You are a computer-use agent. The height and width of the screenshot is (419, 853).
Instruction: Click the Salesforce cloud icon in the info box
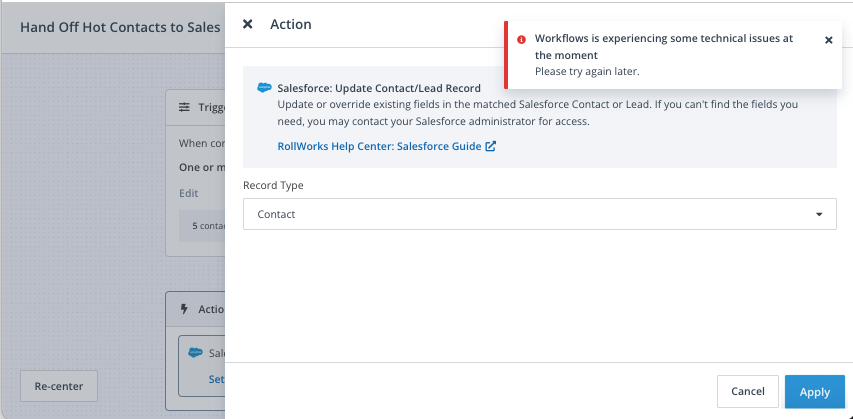coord(264,88)
